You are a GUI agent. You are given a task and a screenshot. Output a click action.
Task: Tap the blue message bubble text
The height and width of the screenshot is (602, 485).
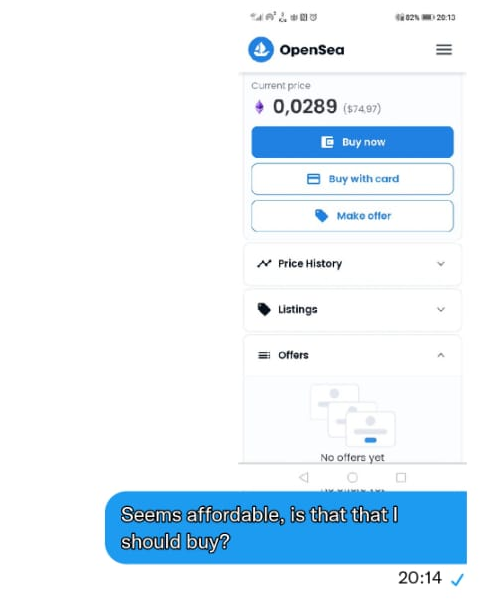coord(260,528)
